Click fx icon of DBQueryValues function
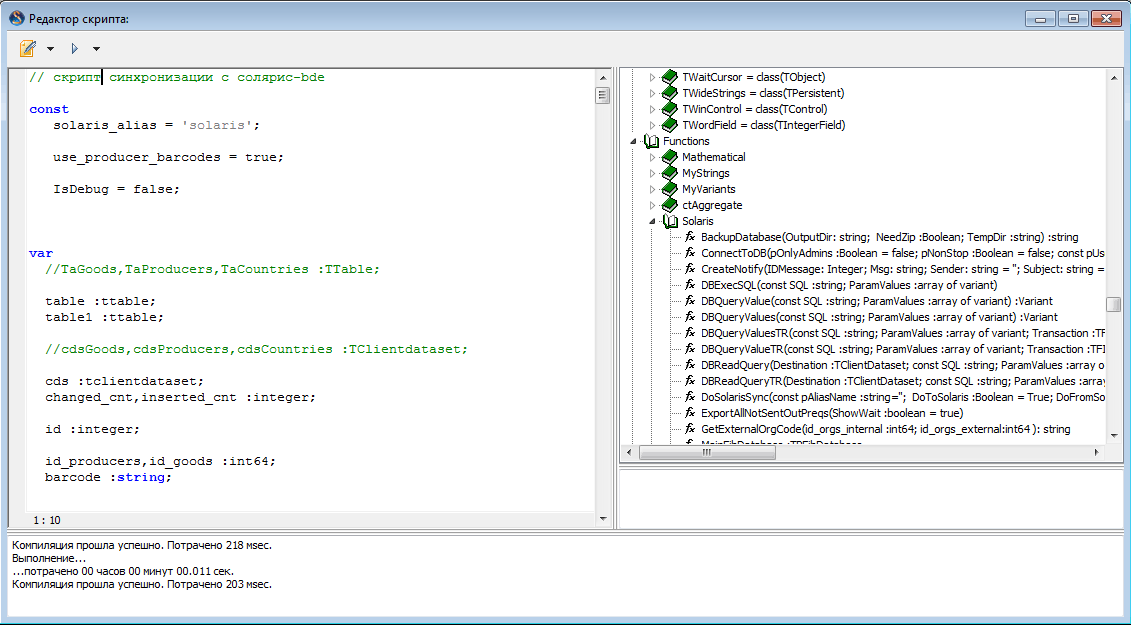 (x=690, y=317)
